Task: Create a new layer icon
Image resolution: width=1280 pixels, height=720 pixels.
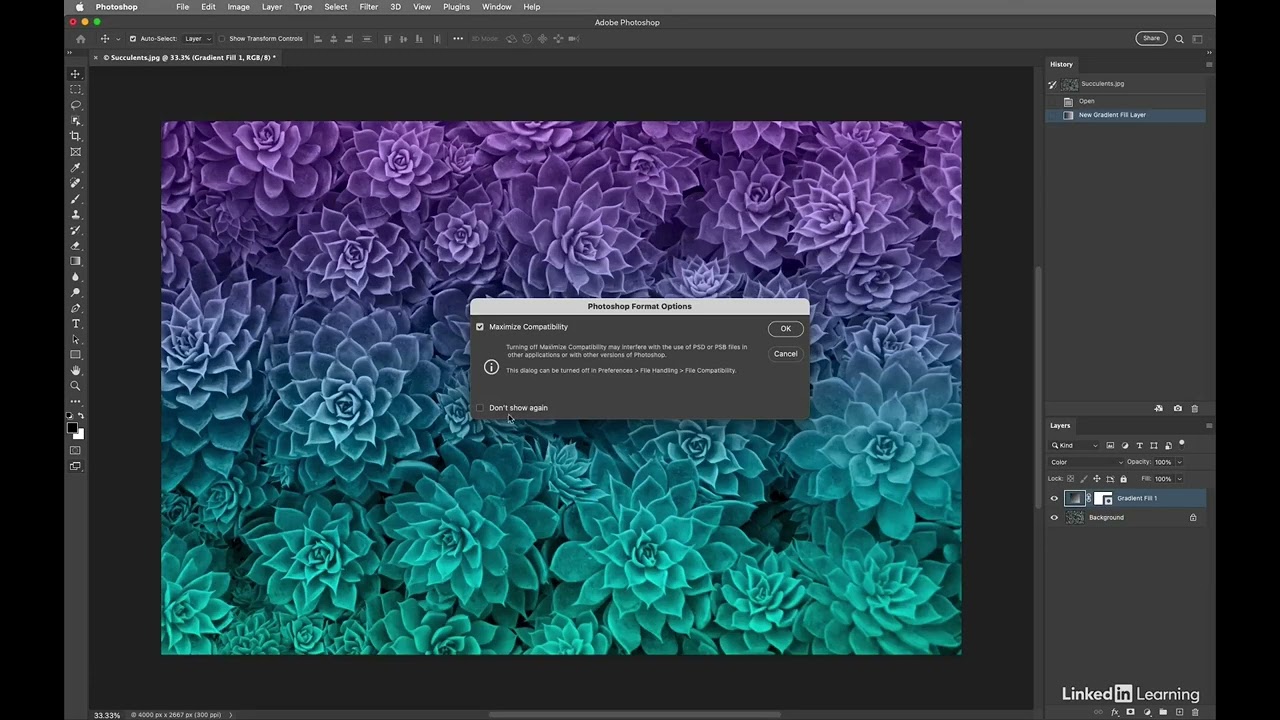Action: (1179, 712)
